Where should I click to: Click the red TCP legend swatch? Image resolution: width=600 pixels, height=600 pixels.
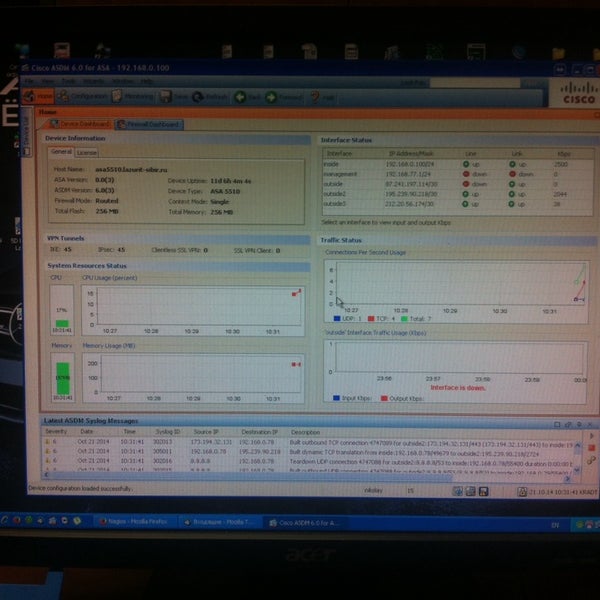[x=371, y=318]
